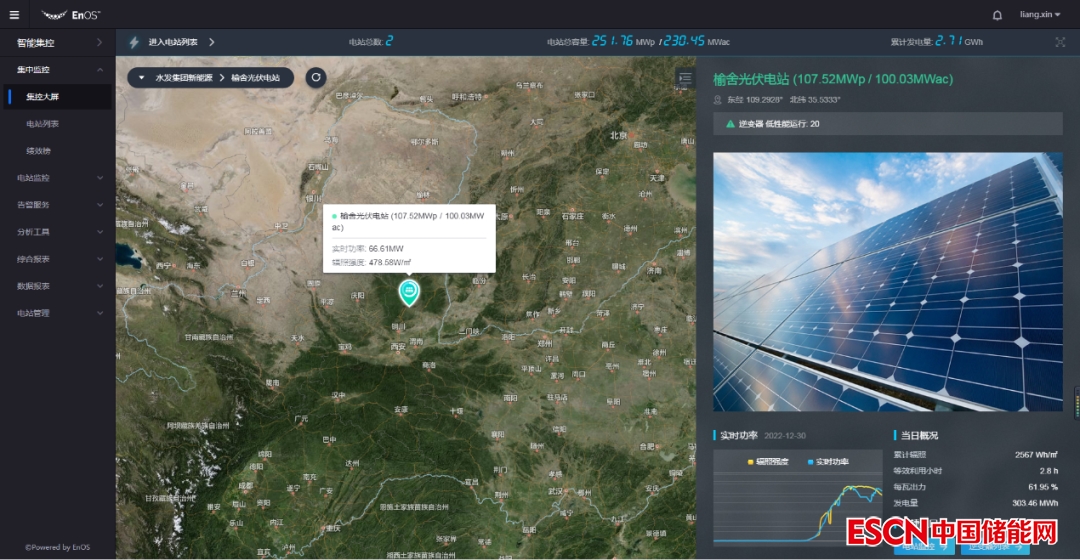Click the 电站监控 button below the chart
Screen dimensions: 1080x560
922,547
